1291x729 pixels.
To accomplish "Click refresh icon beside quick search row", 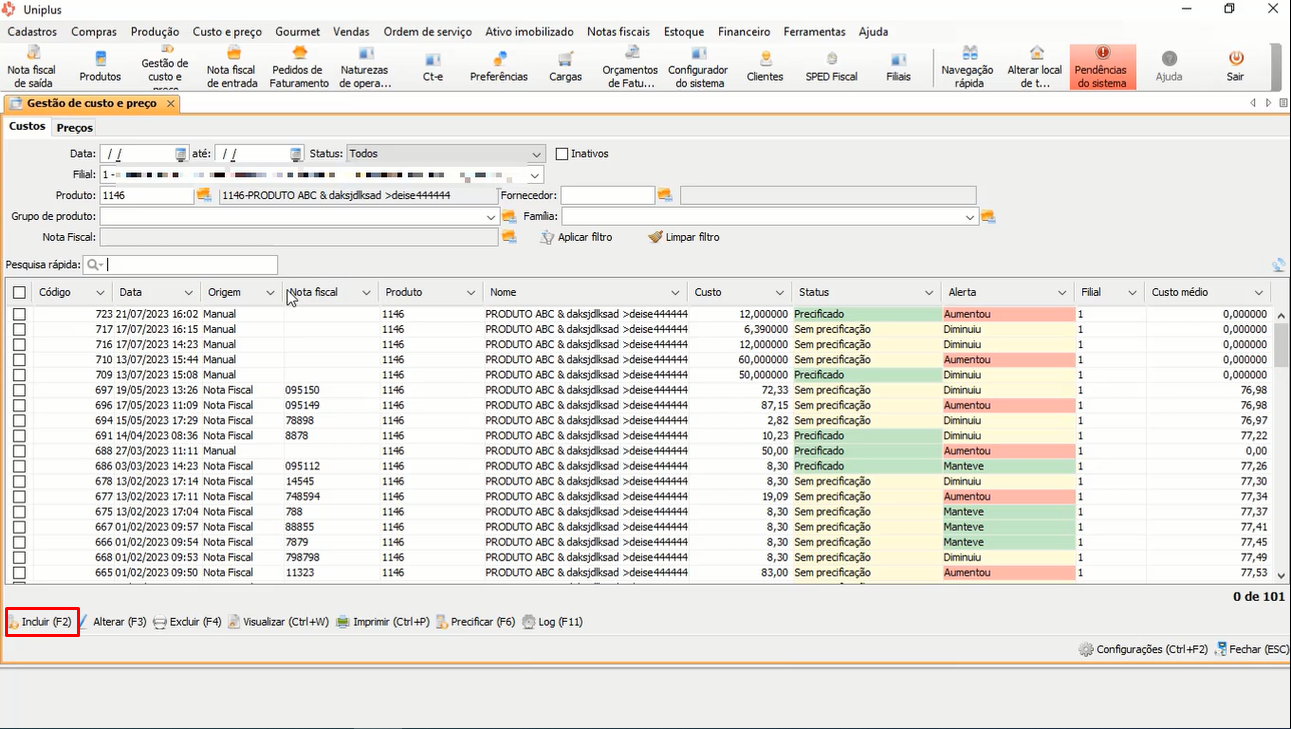I will [1278, 265].
